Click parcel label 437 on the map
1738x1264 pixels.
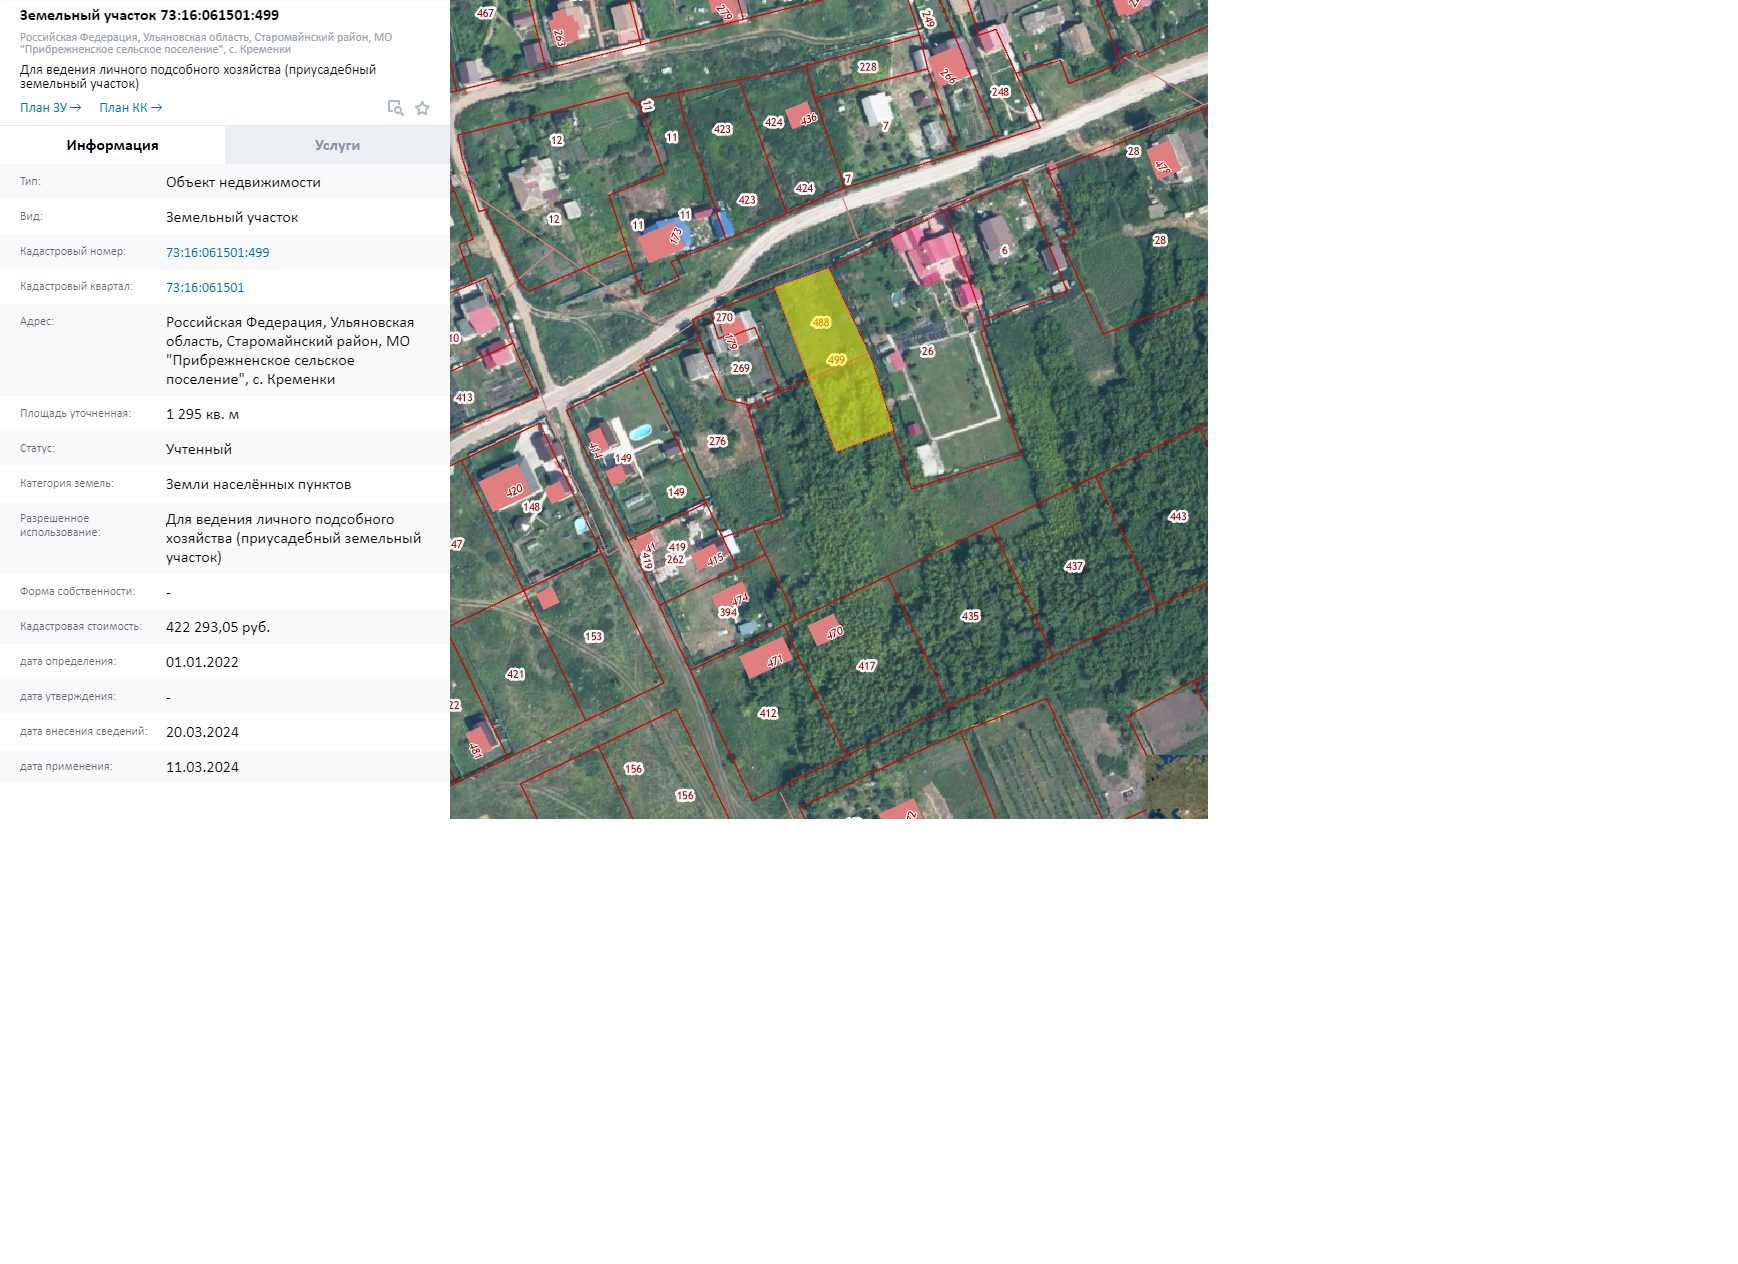[1074, 566]
